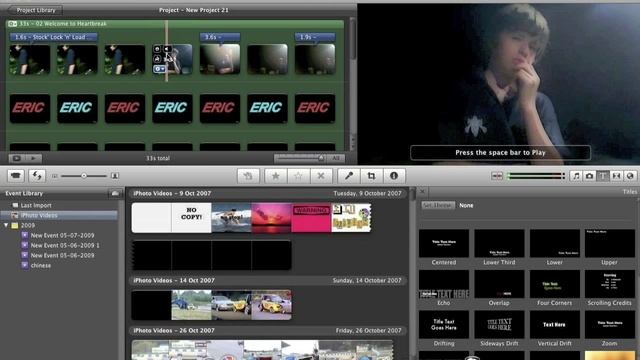Open the crop and rotate tool
Screen dimensions: 640x360
(x=371, y=176)
